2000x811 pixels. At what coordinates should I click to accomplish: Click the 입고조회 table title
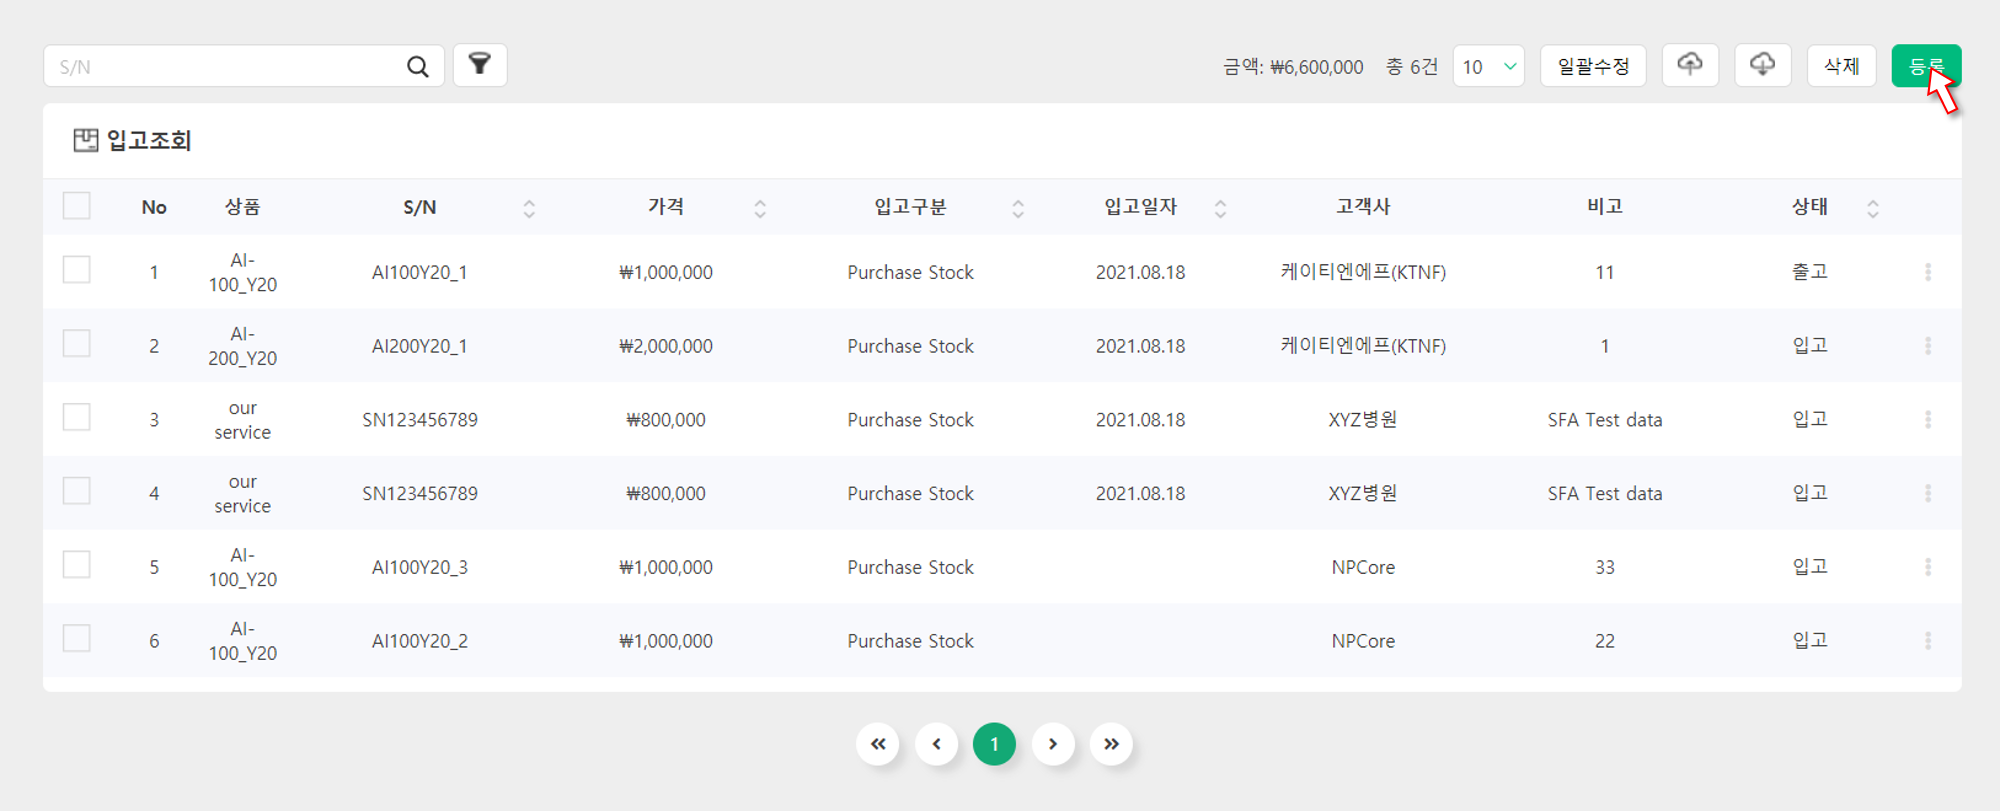pos(148,140)
